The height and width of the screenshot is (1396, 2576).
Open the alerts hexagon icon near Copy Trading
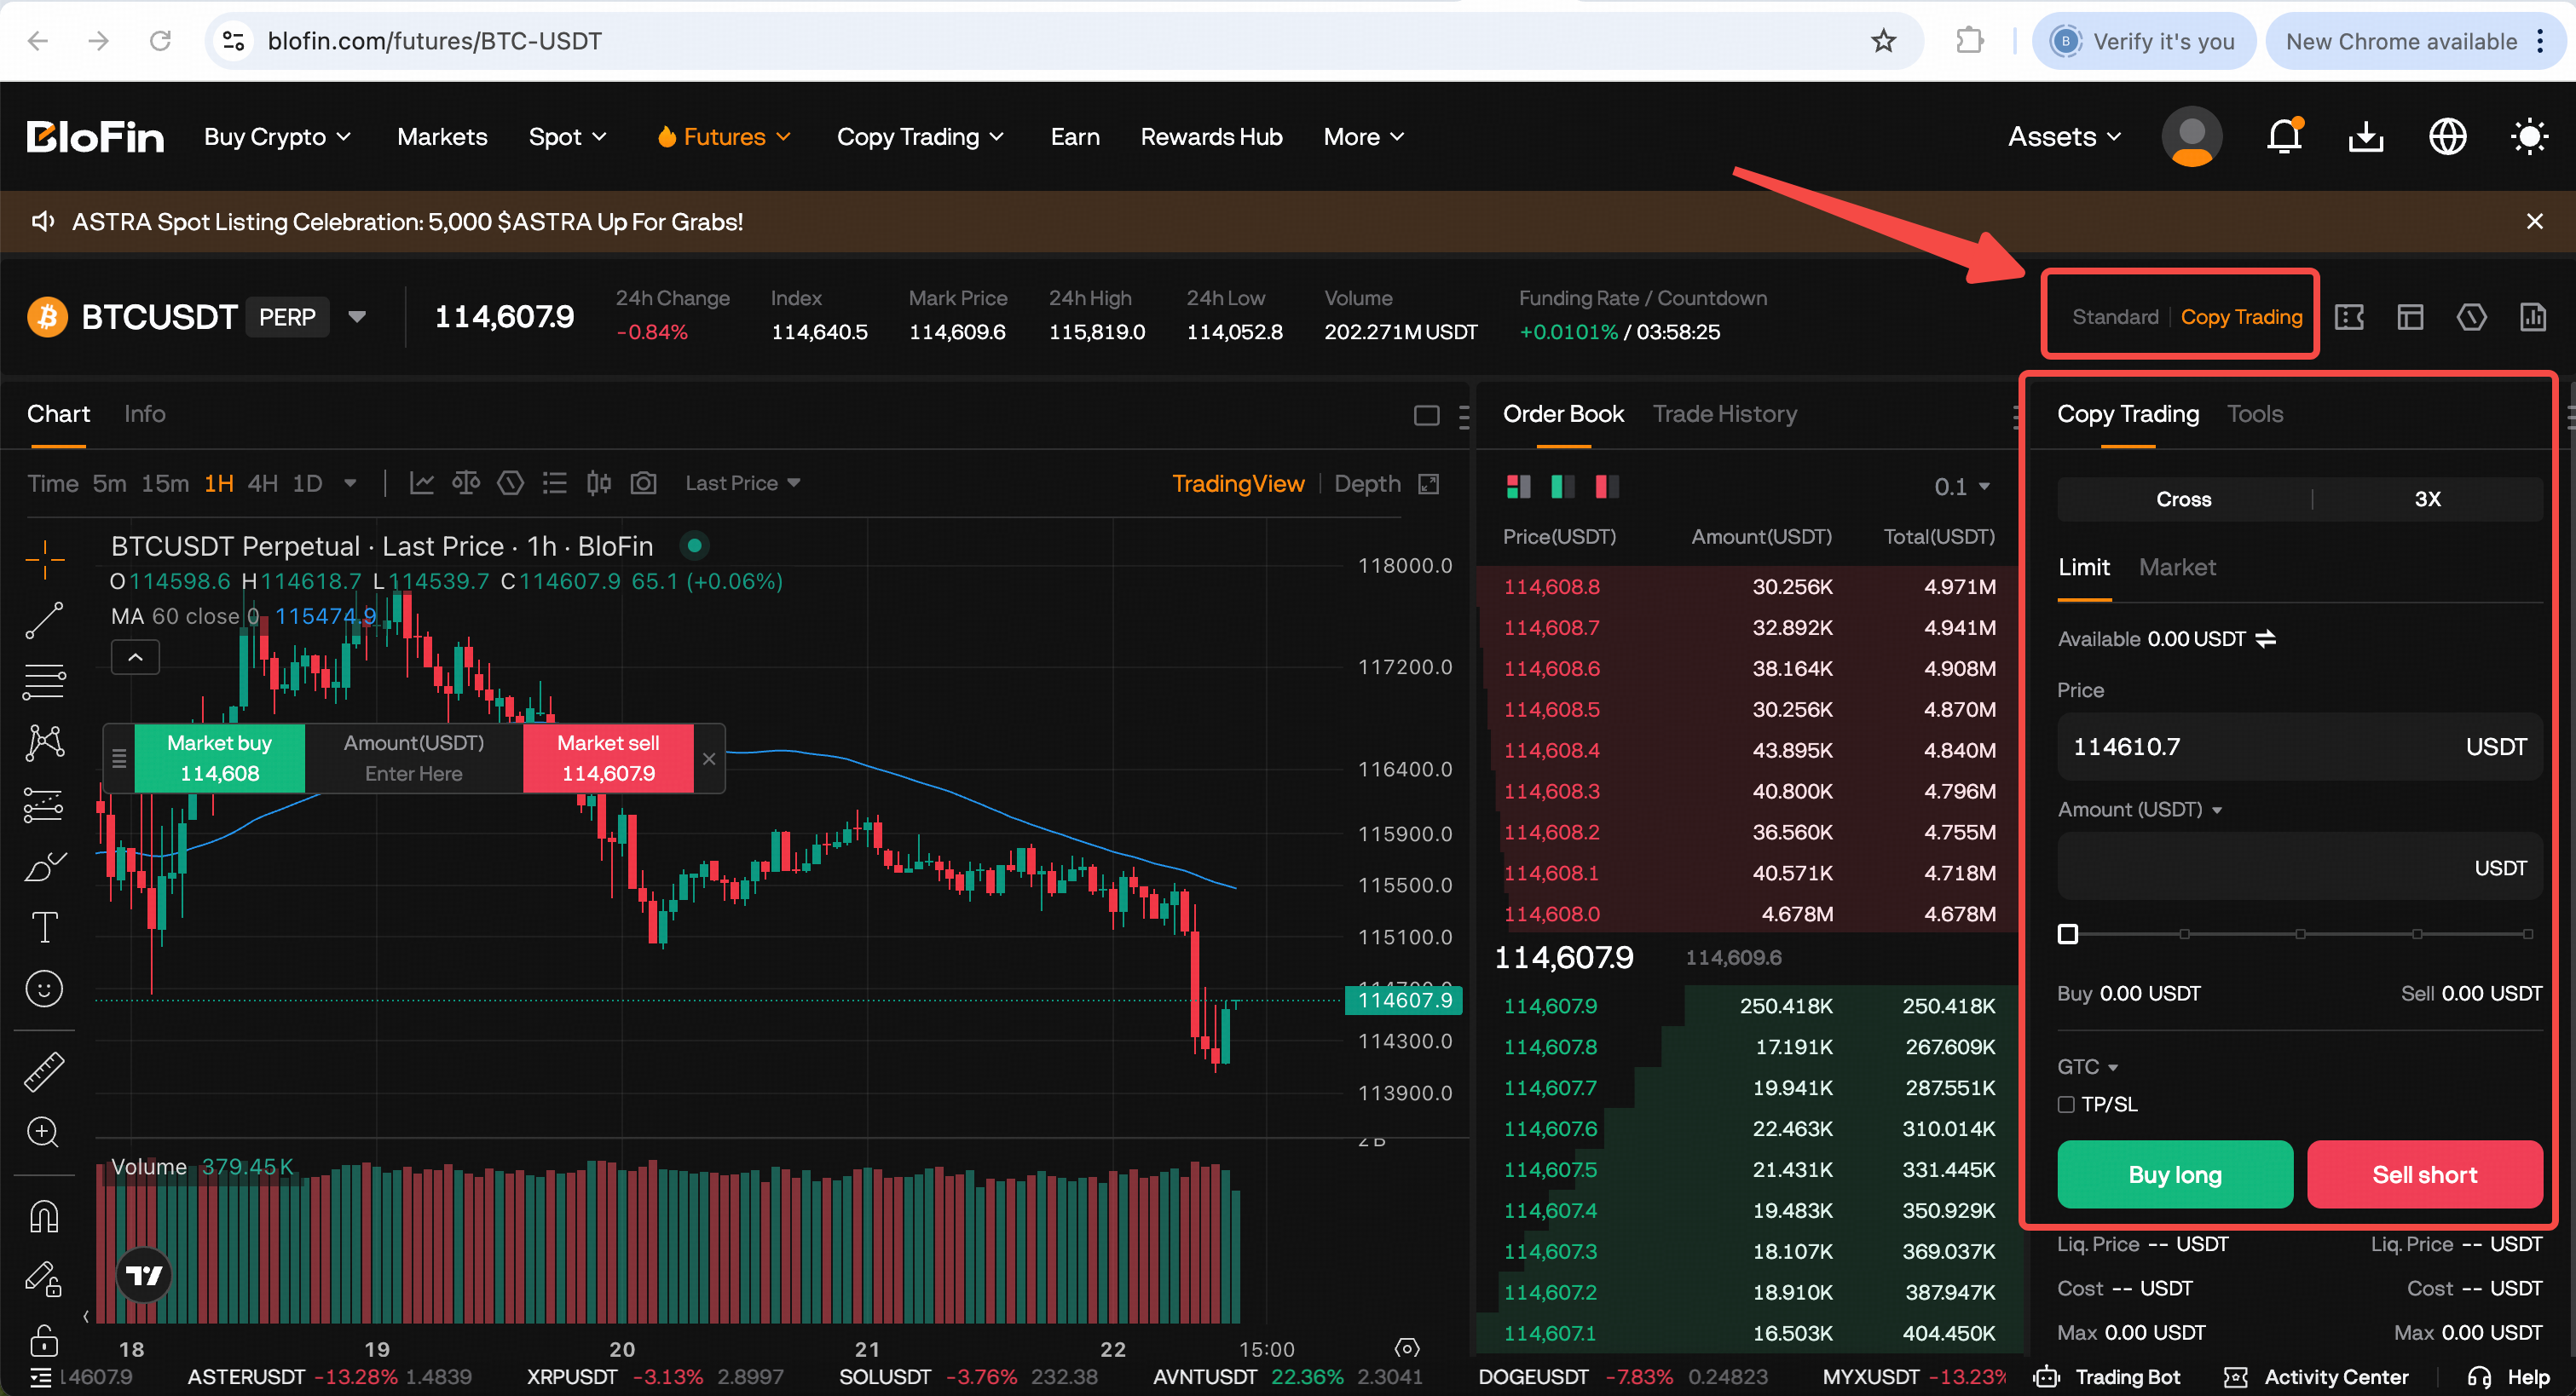(x=2471, y=316)
